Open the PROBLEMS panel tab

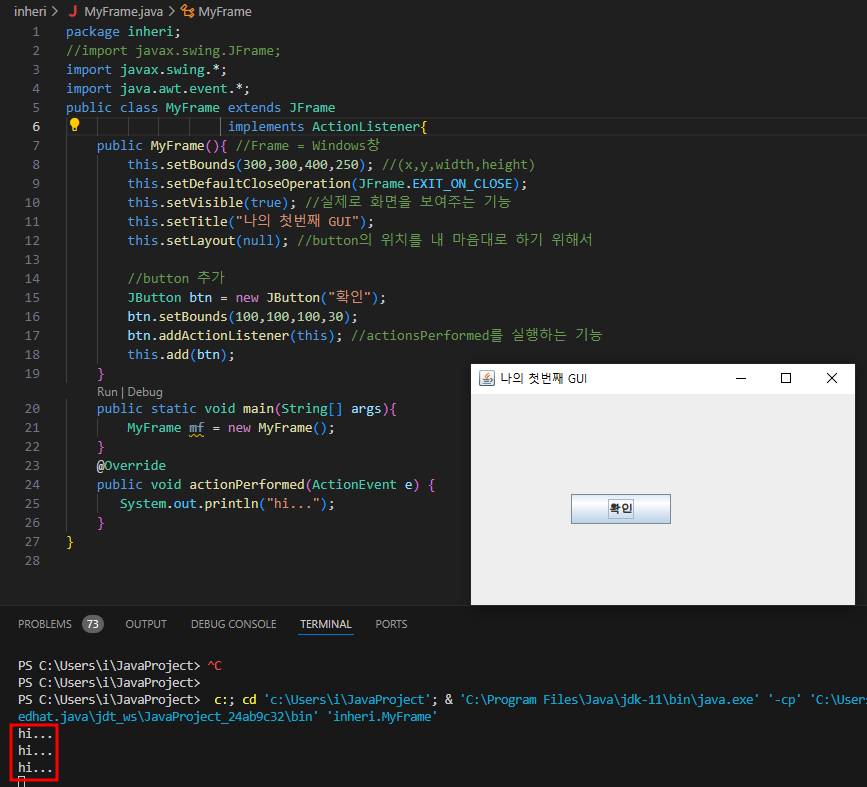[x=45, y=624]
